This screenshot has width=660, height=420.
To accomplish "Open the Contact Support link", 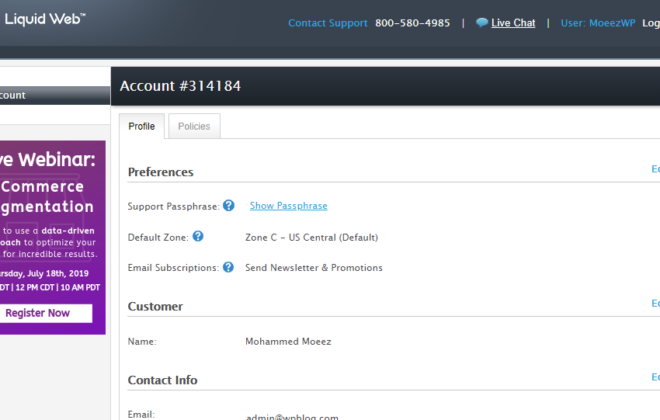I will point(327,23).
